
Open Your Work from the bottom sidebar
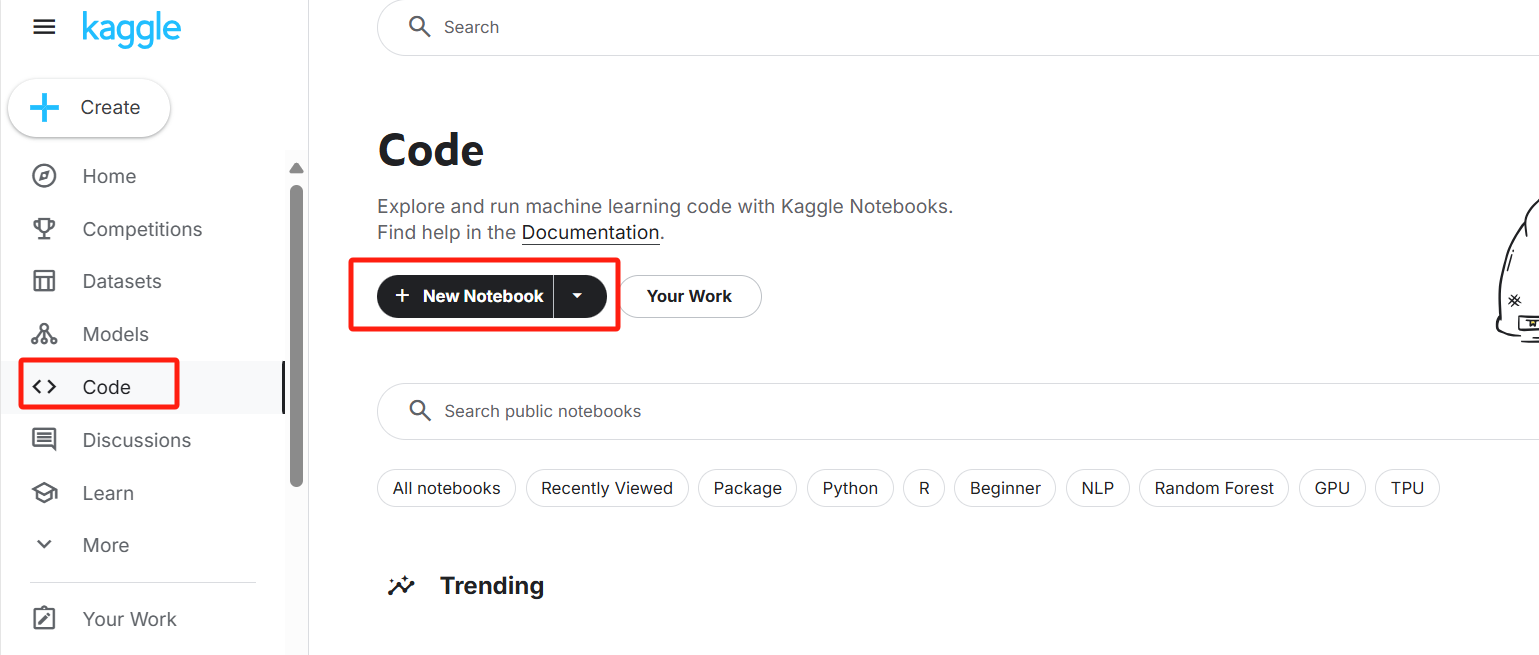(129, 618)
